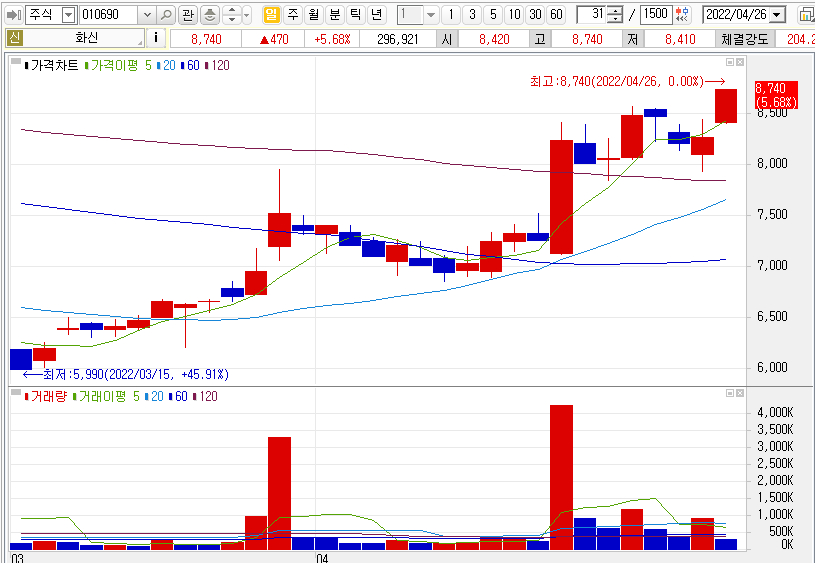Choose the 60 interval button
815x563 pixels.
point(556,15)
